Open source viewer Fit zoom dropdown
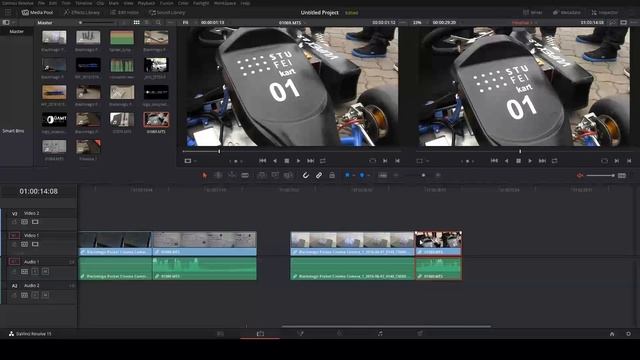 187,22
